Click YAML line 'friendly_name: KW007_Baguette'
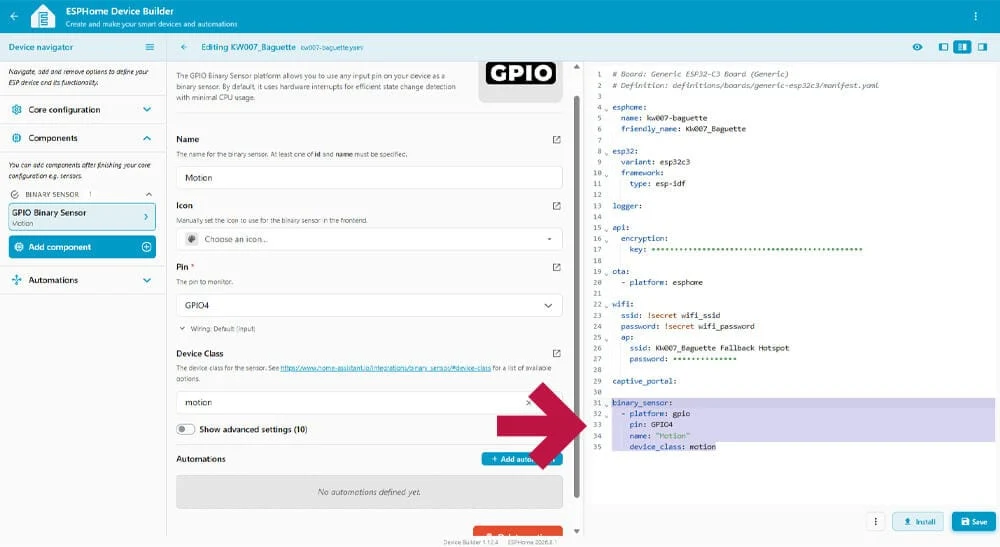Image resolution: width=1000 pixels, height=547 pixels. [683, 129]
